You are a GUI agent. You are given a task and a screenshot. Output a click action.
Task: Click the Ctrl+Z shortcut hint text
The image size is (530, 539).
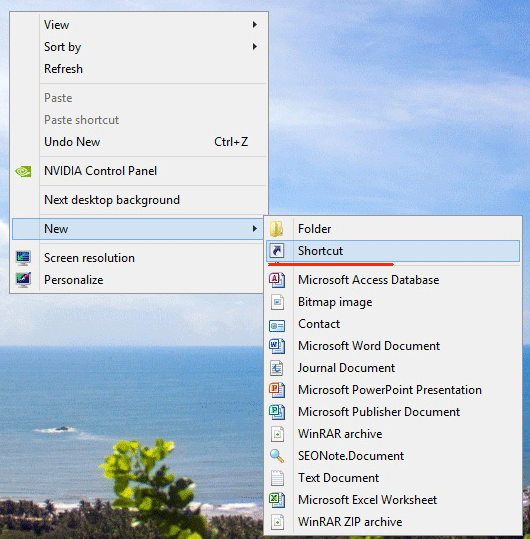tap(231, 142)
